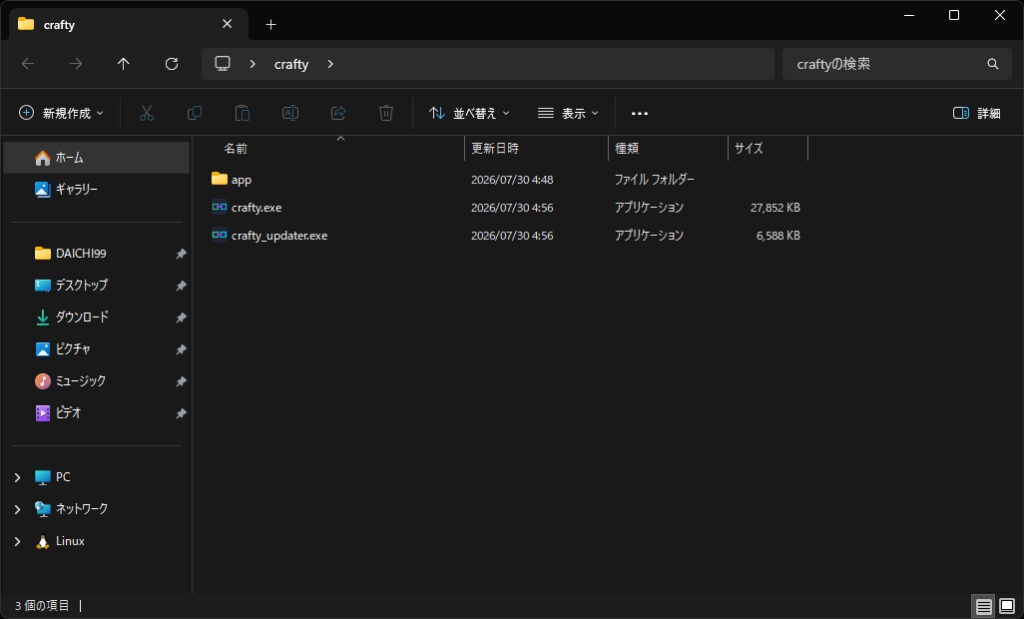Click pin icon beside デスクトップ

pos(181,285)
